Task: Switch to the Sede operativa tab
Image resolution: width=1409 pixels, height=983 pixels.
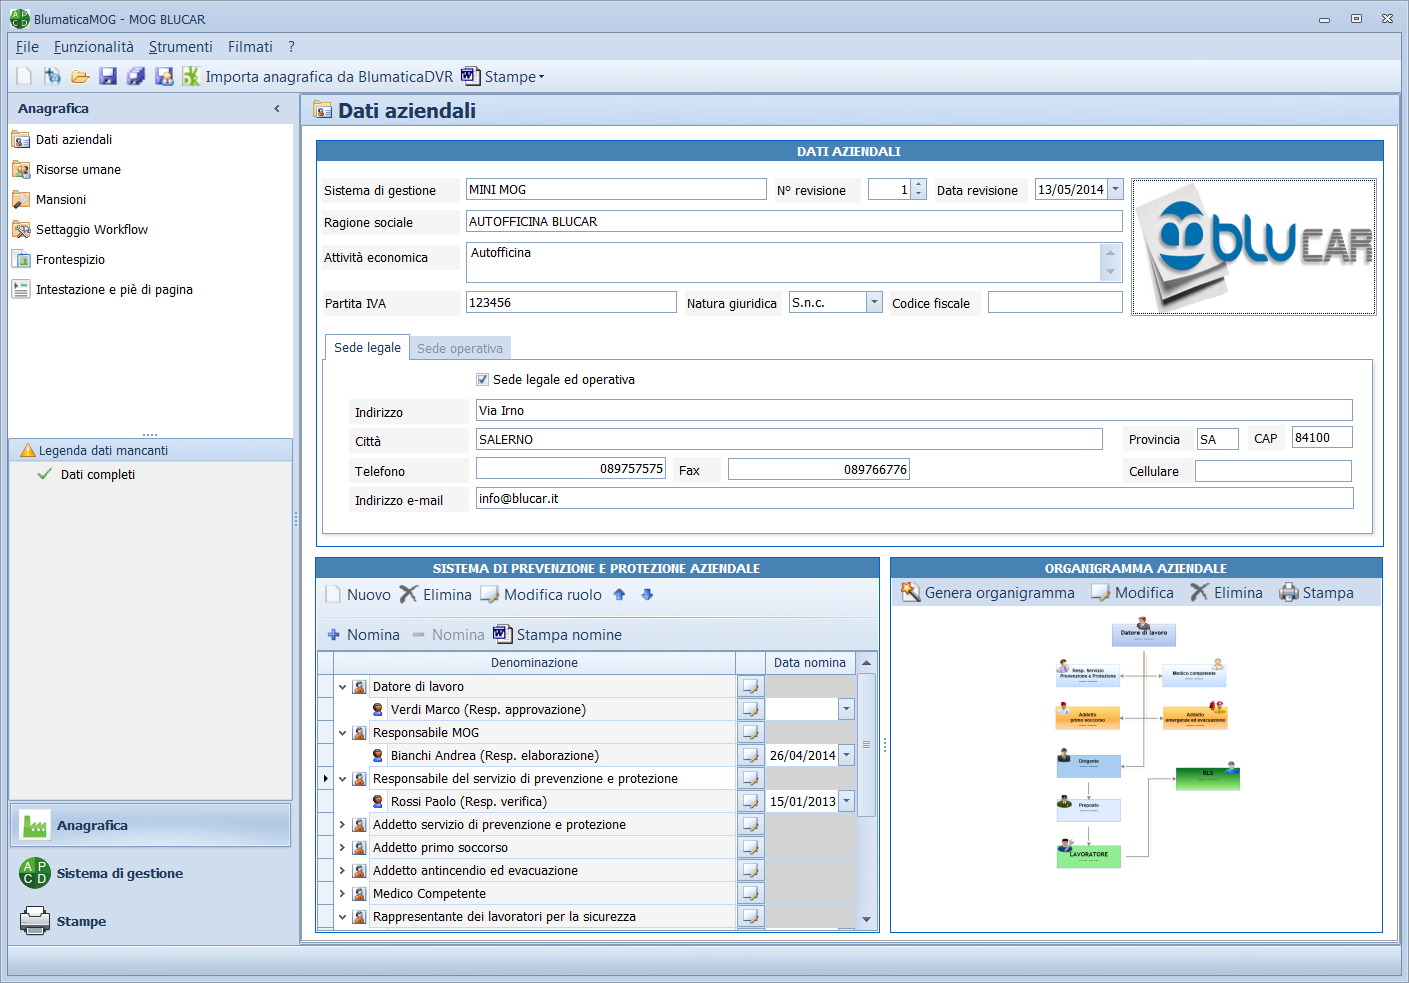Action: click(x=460, y=349)
